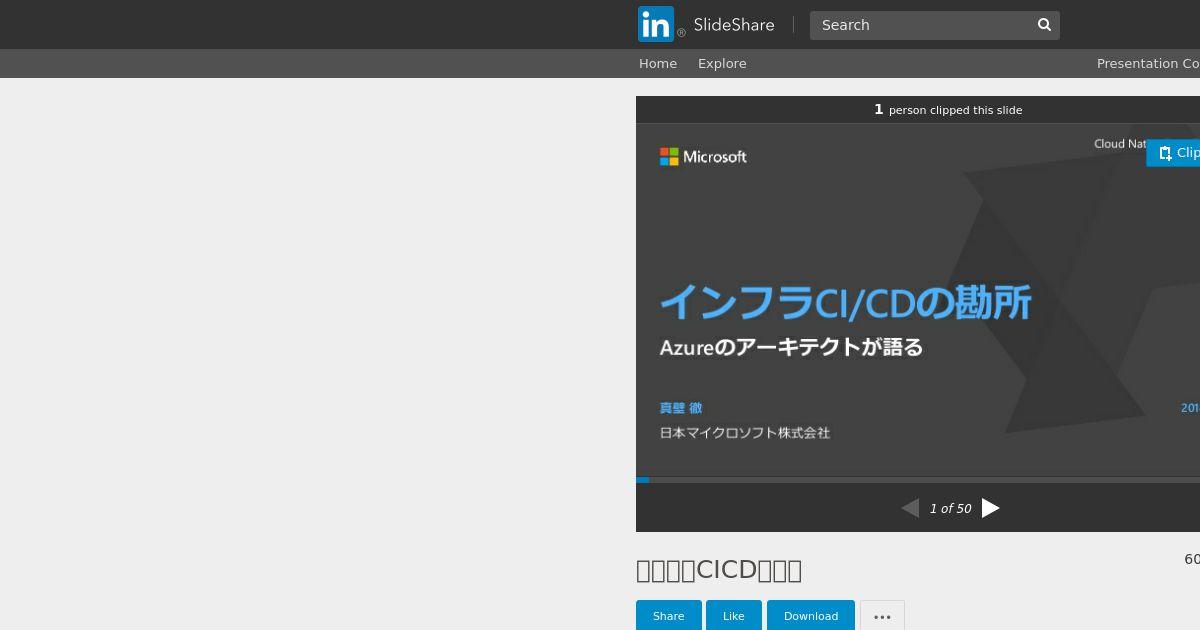Click the slide preview image
This screenshot has height=630, width=1200.
pyautogui.click(x=918, y=300)
